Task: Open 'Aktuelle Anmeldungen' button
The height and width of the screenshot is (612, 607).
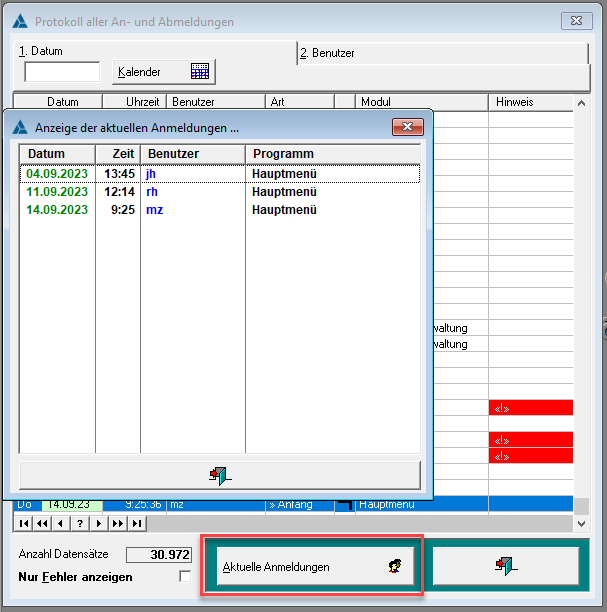Action: (x=312, y=567)
